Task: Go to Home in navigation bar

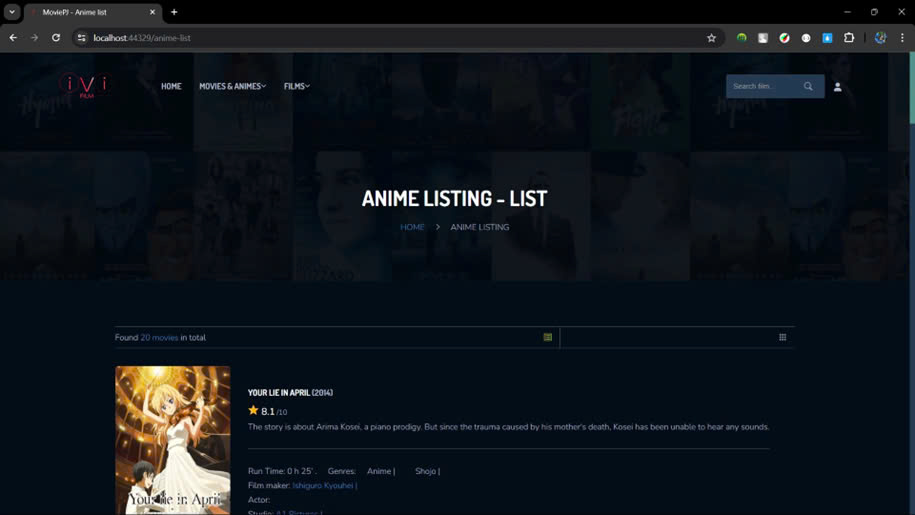Action: pos(171,86)
